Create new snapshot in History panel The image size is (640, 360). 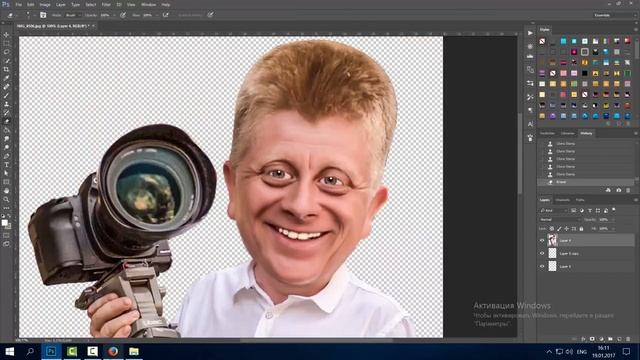coord(618,190)
